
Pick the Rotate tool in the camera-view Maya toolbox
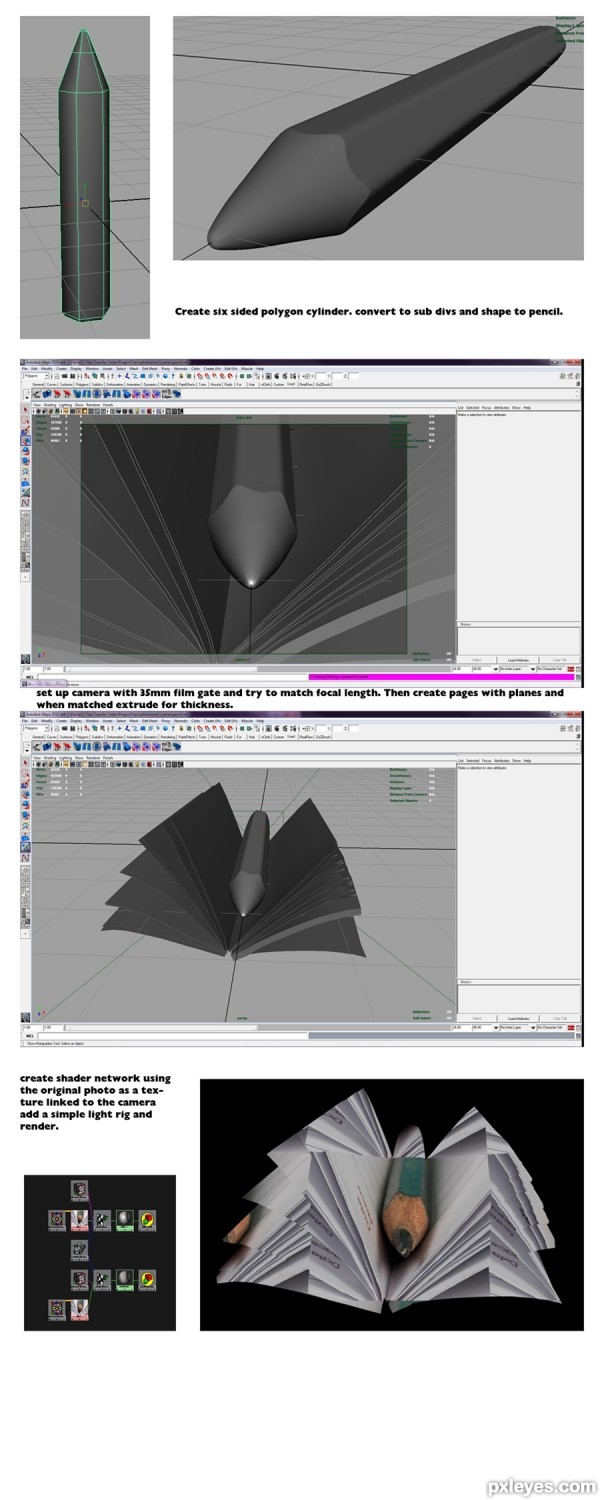(x=25, y=451)
